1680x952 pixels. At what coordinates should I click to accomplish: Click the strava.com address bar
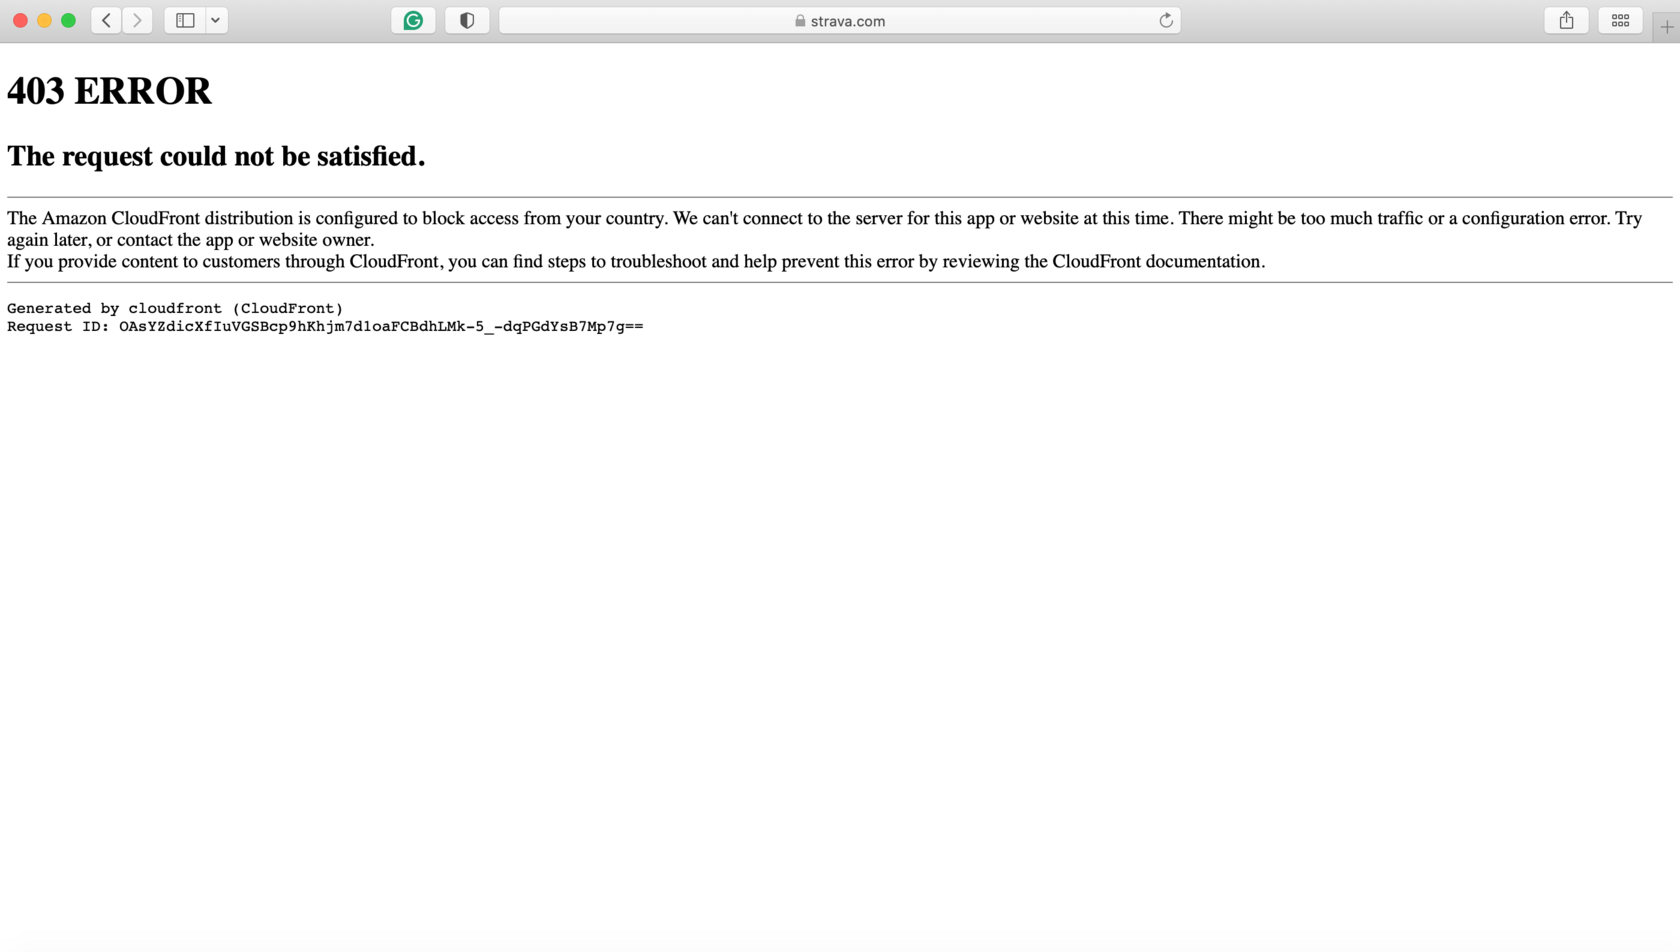pyautogui.click(x=840, y=20)
